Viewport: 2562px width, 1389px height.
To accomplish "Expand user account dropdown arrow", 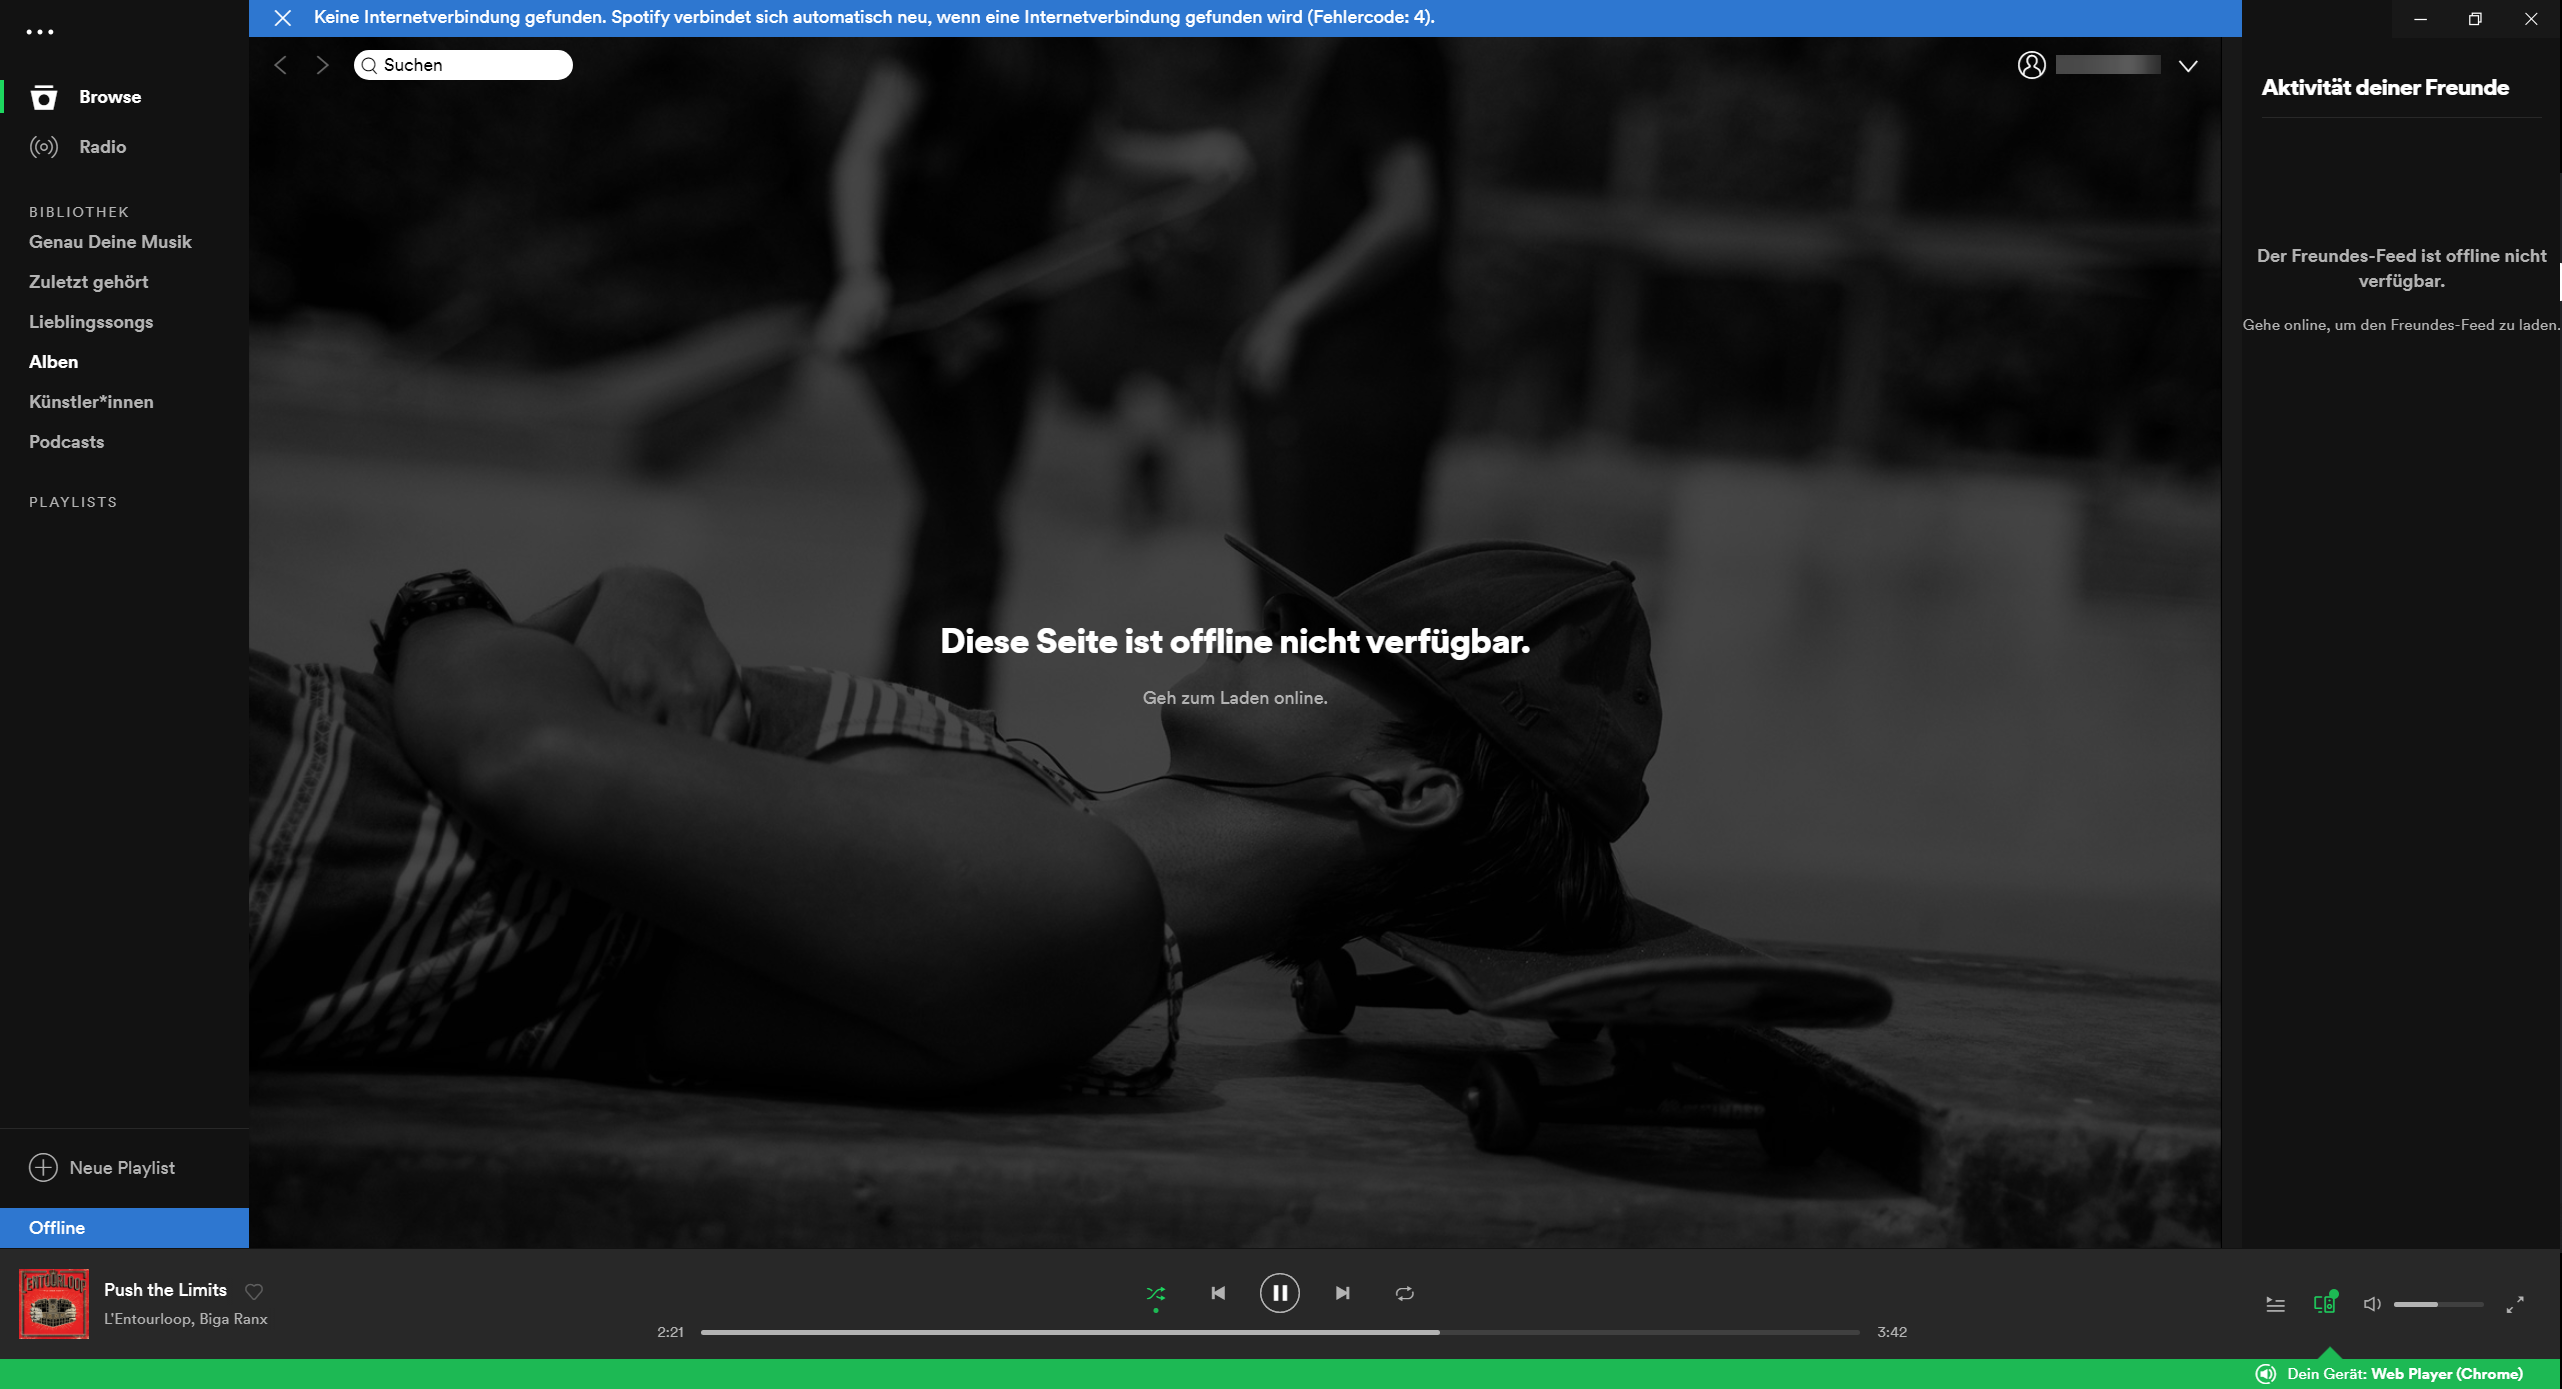I will coord(2188,66).
